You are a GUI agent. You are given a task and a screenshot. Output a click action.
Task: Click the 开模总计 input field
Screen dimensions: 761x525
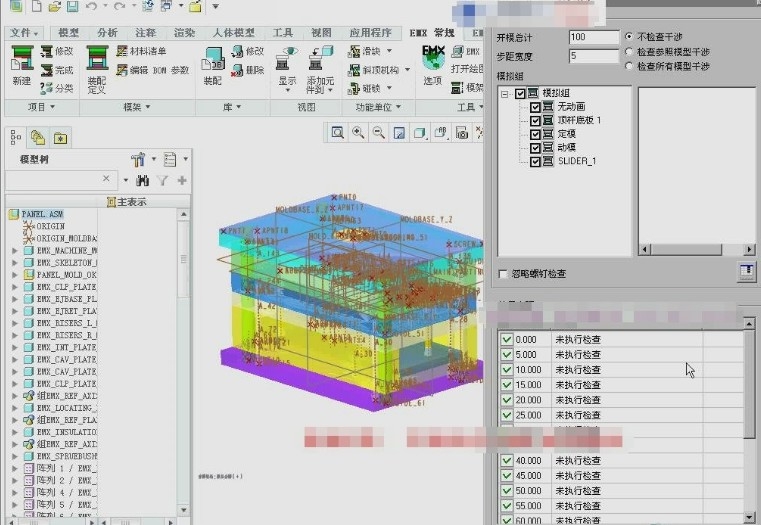coord(595,37)
